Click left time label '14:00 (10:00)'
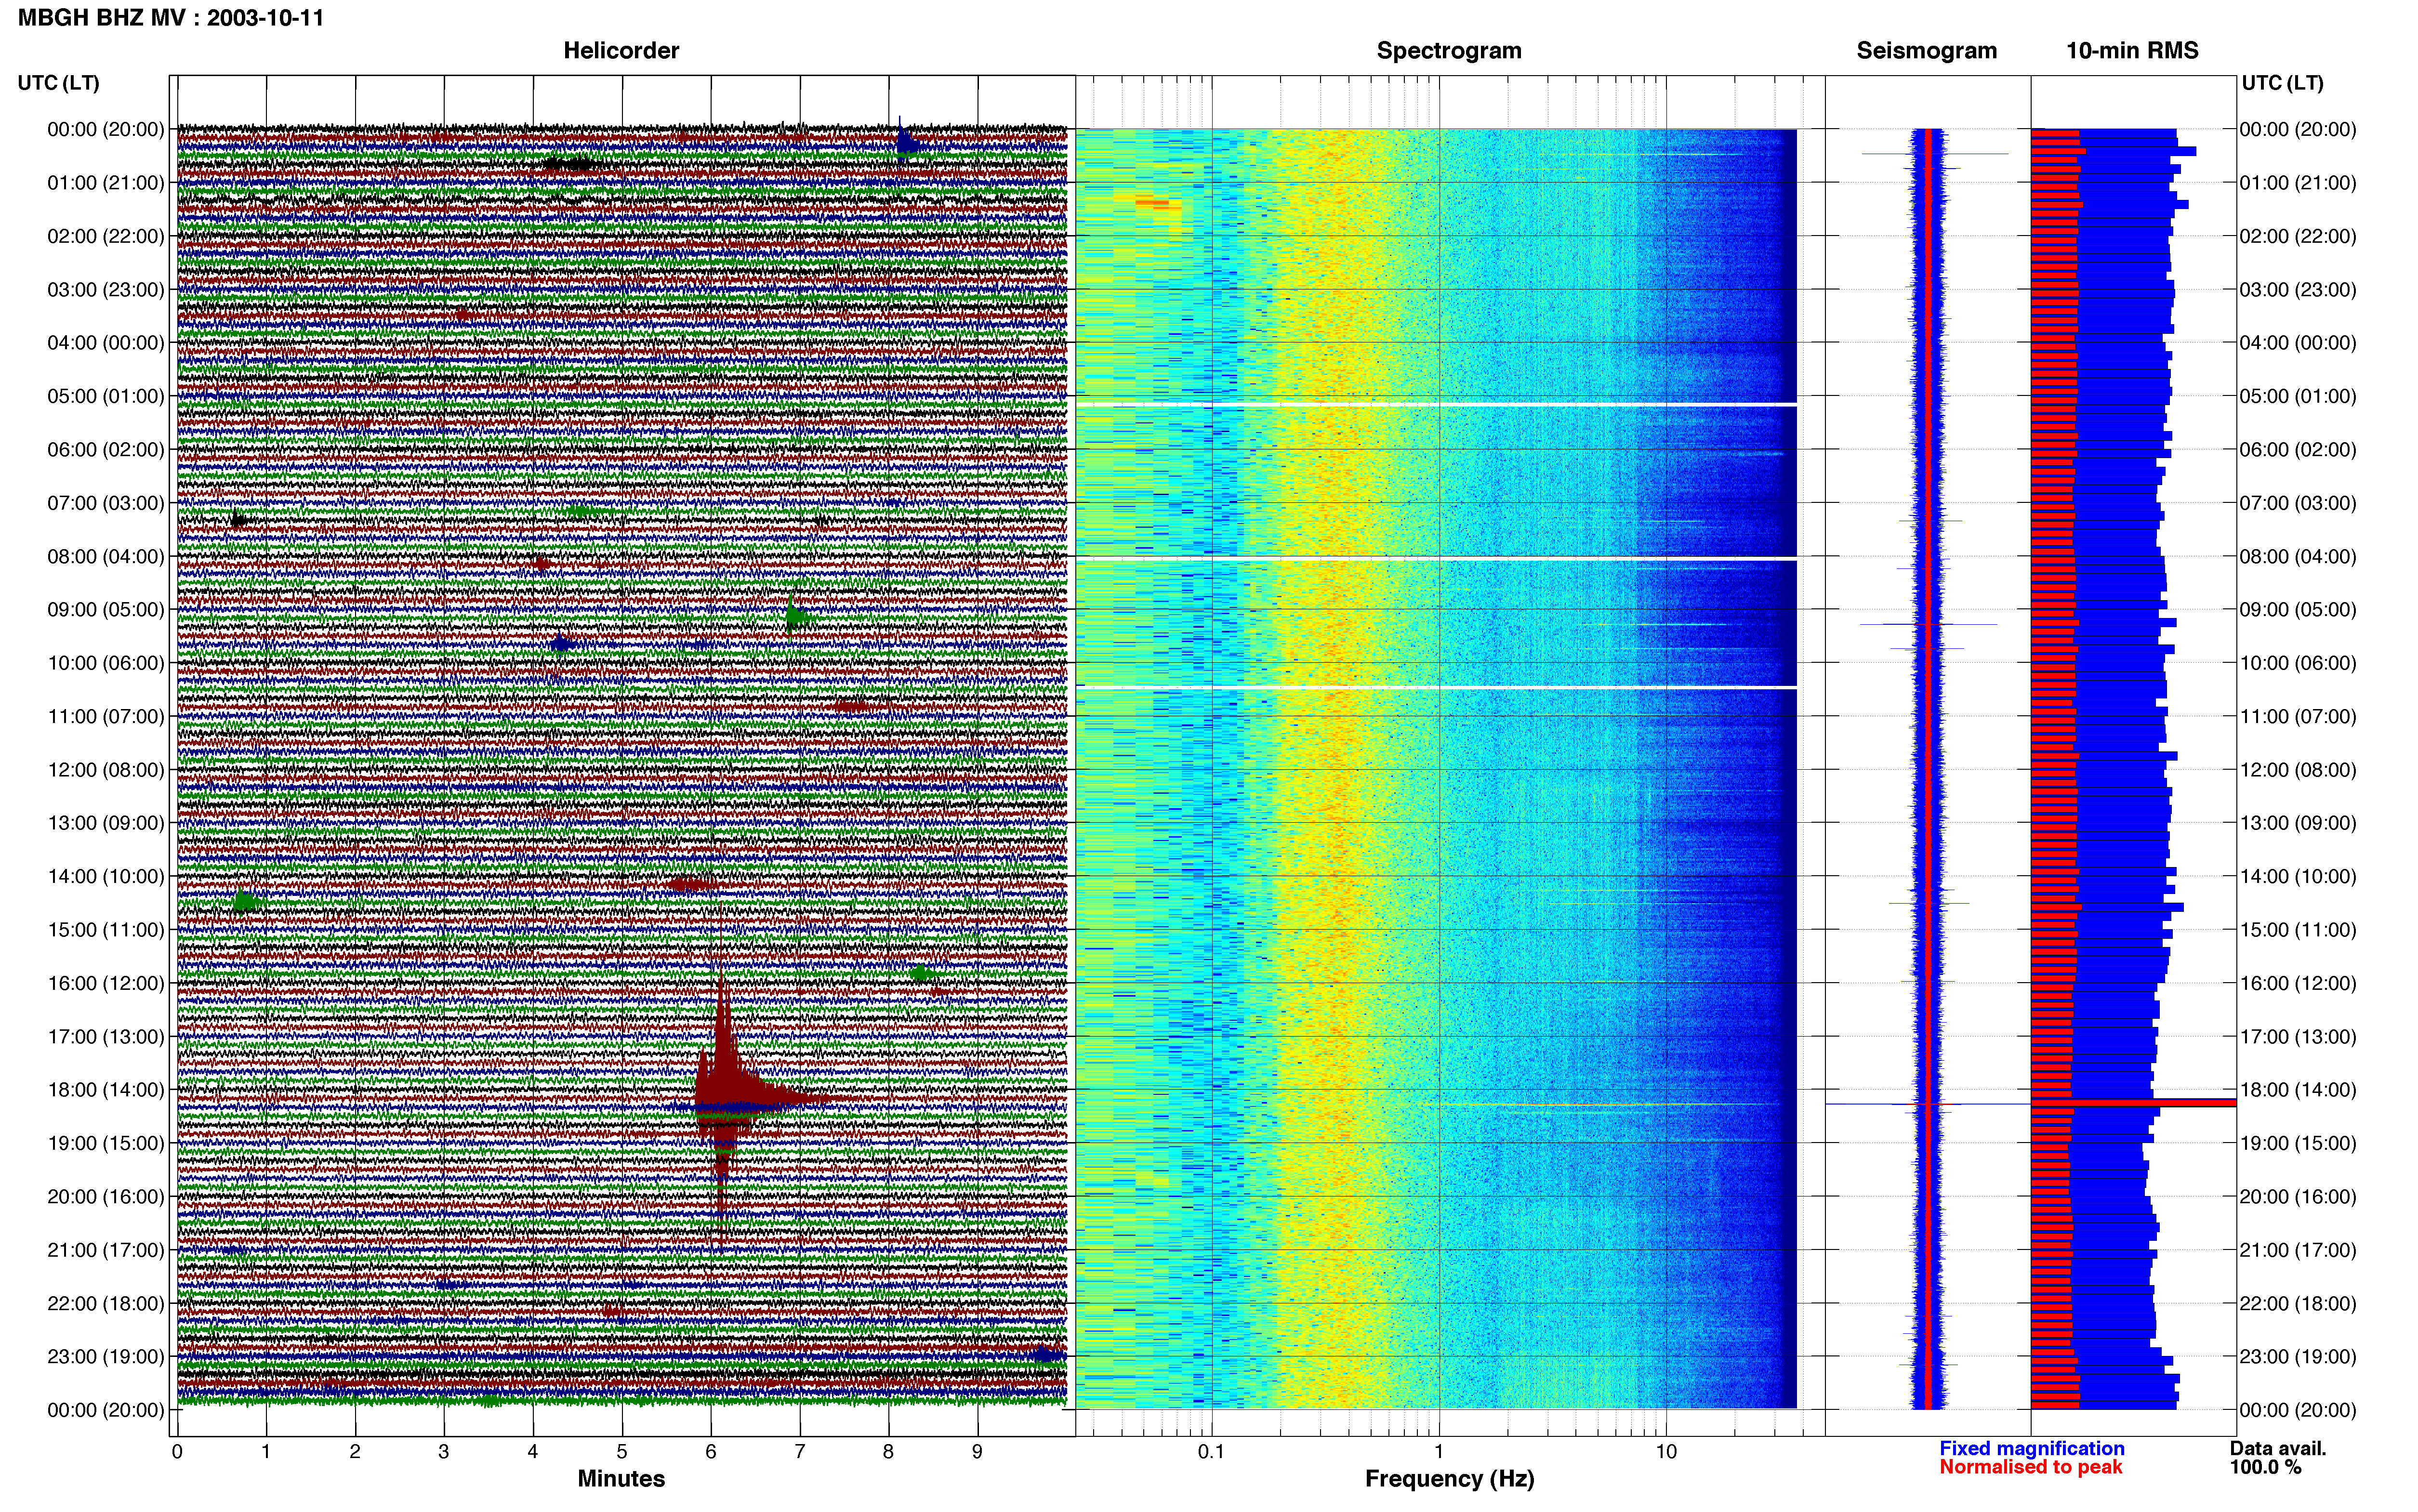This screenshot has height=1512, width=2418. (106, 876)
